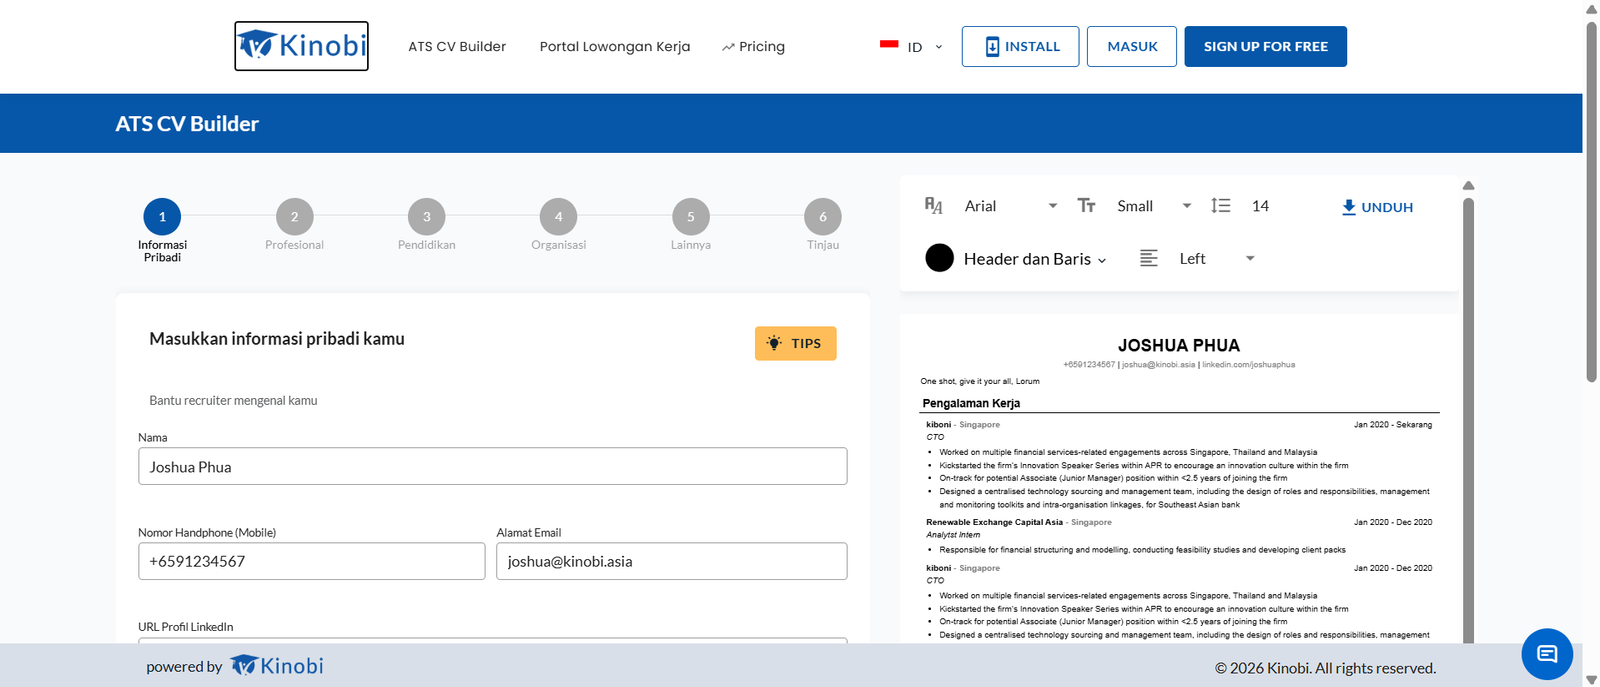Open the Pricing page link

(x=753, y=47)
